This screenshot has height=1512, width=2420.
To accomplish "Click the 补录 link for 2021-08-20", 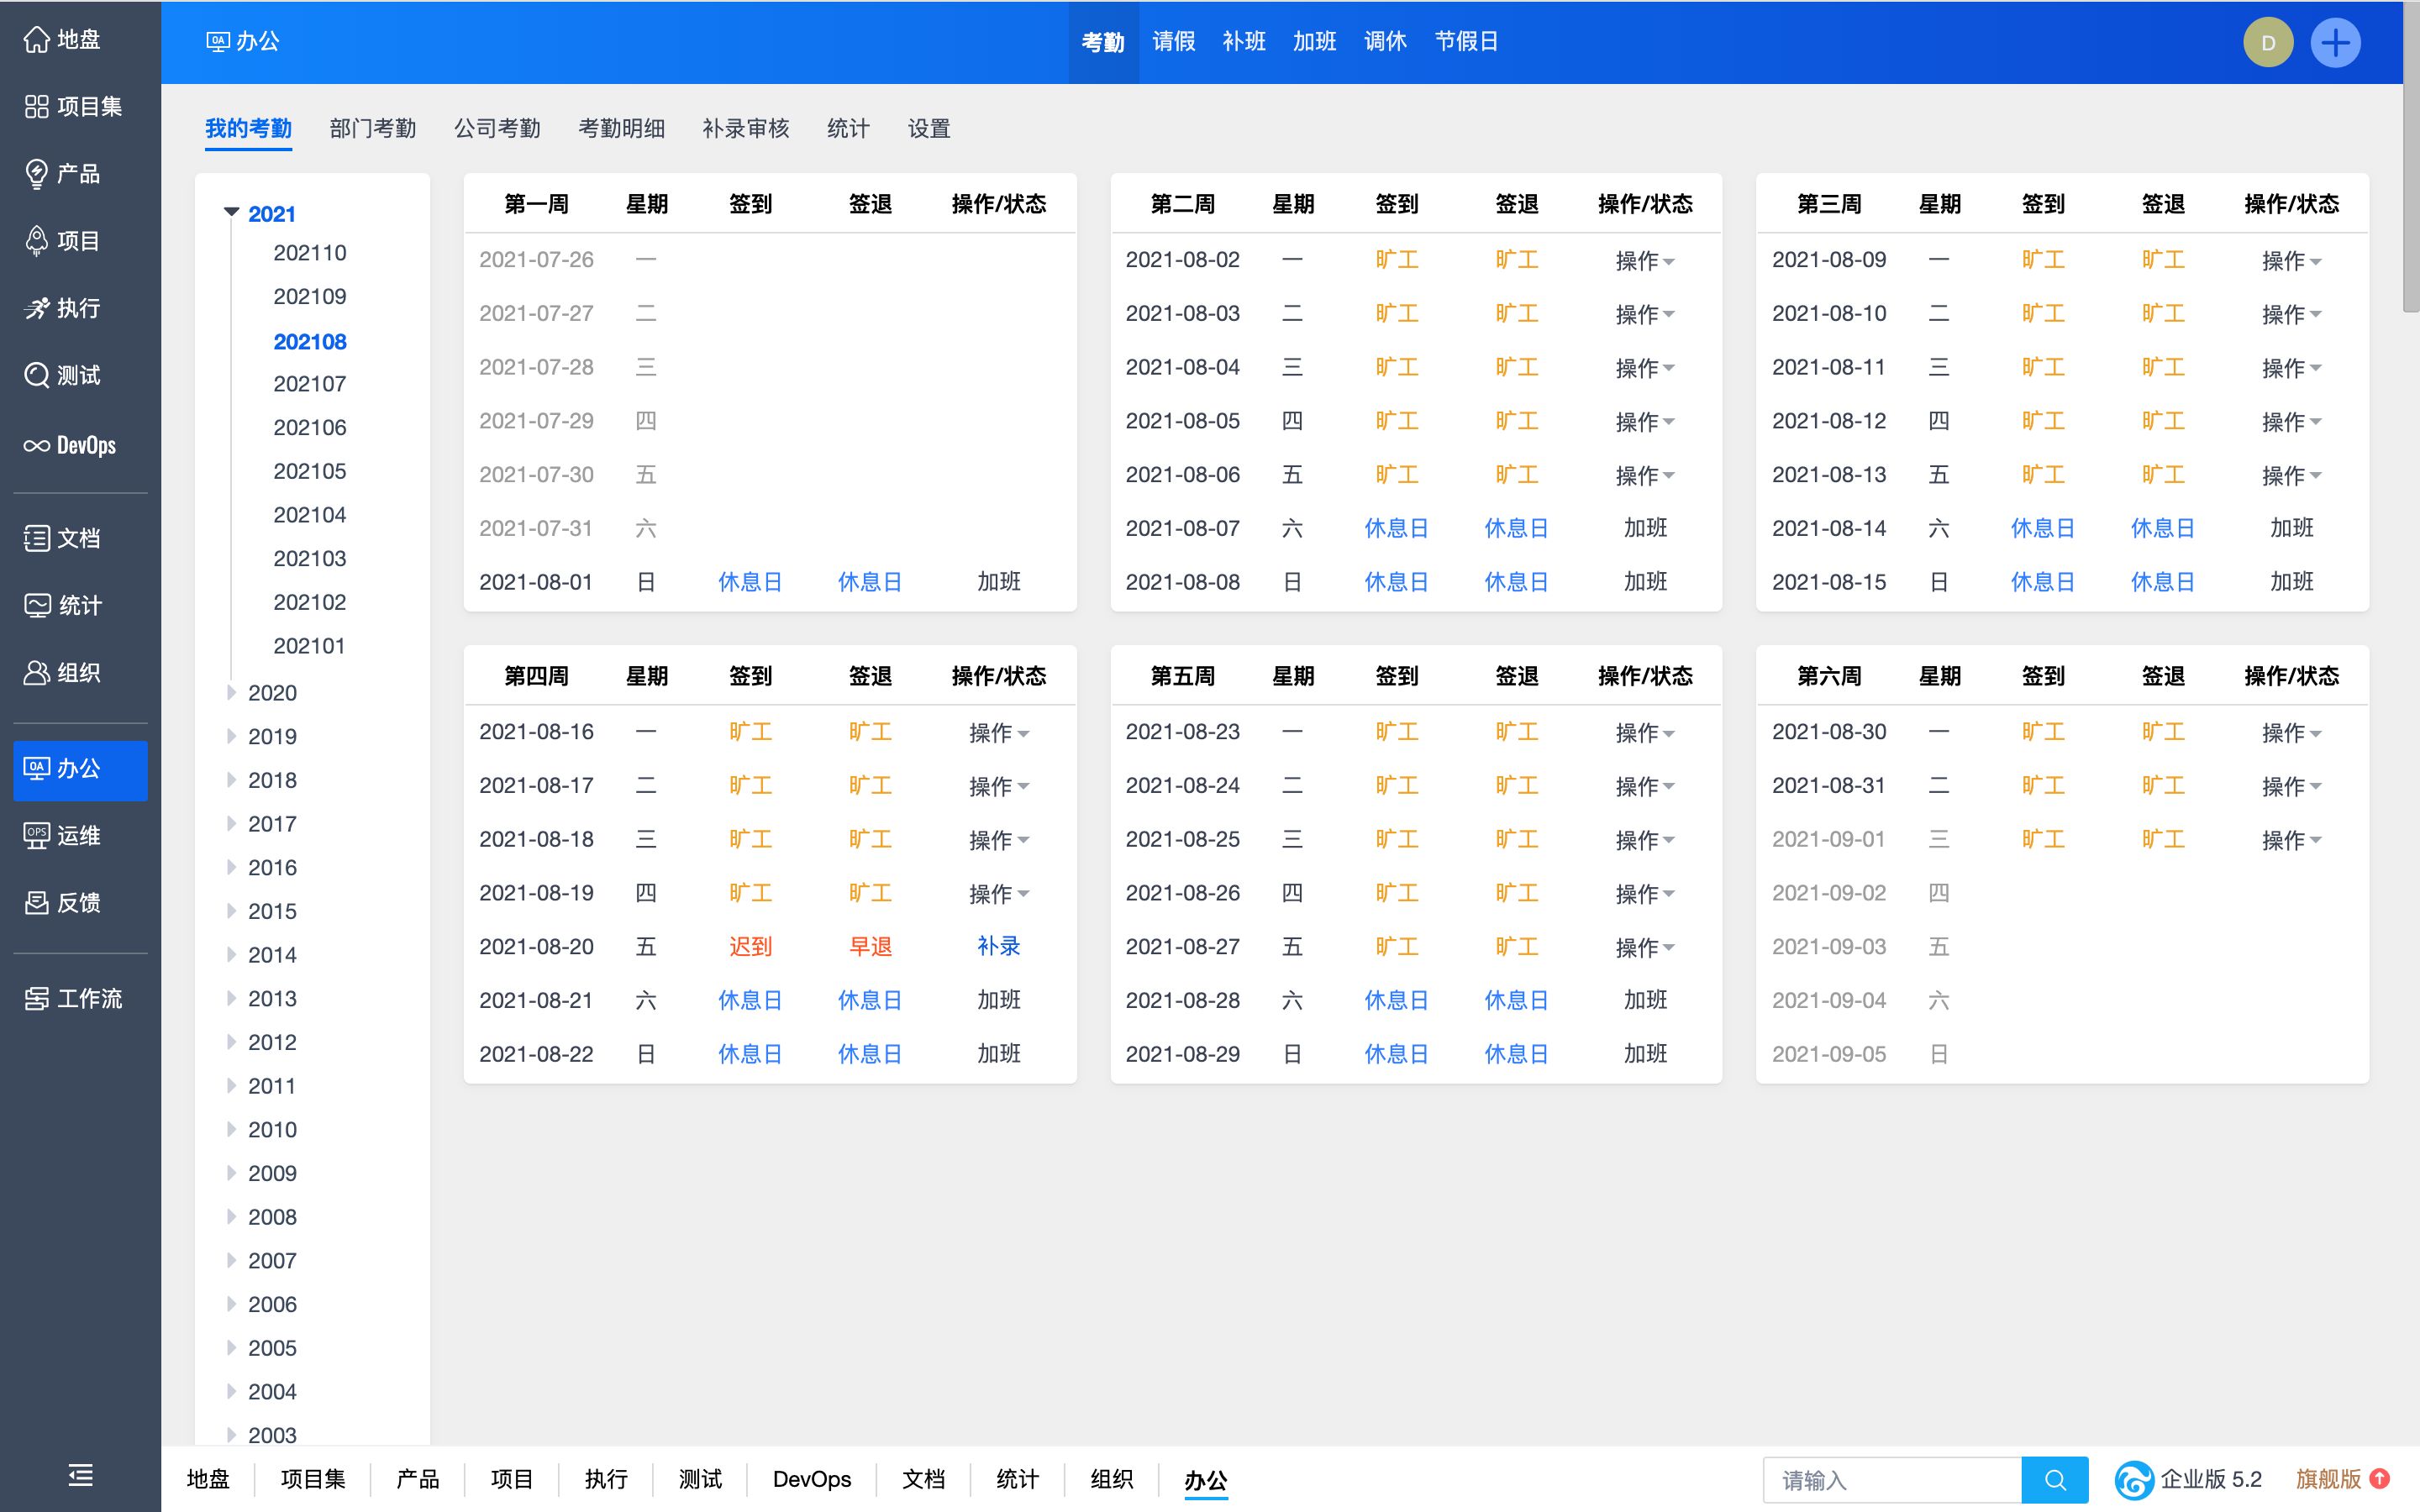I will [x=998, y=946].
